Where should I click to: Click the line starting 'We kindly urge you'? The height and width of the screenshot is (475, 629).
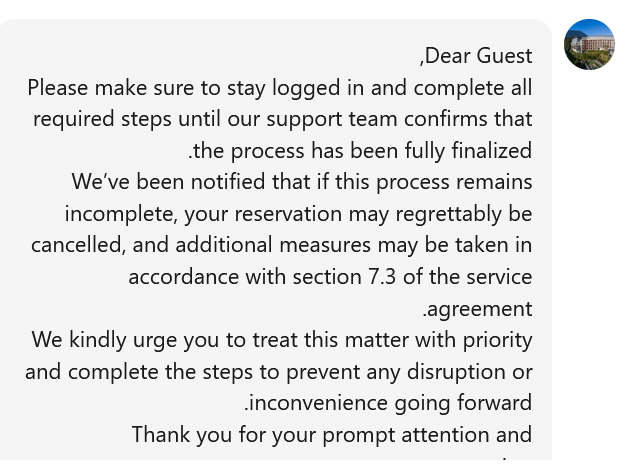pyautogui.click(x=282, y=340)
